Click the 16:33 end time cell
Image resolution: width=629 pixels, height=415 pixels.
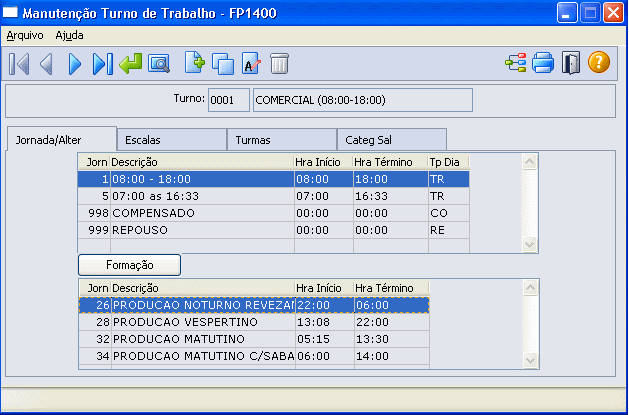point(391,196)
